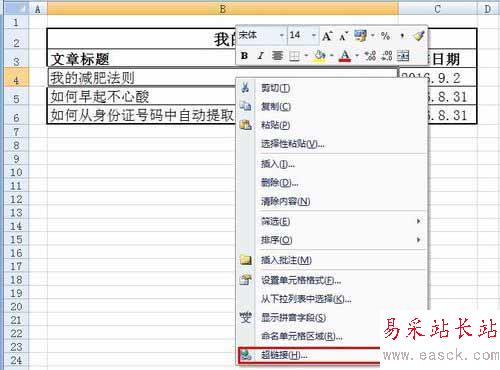Viewport: 500px width, 370px height.
Task: Click the format cells icon
Action: tap(246, 280)
